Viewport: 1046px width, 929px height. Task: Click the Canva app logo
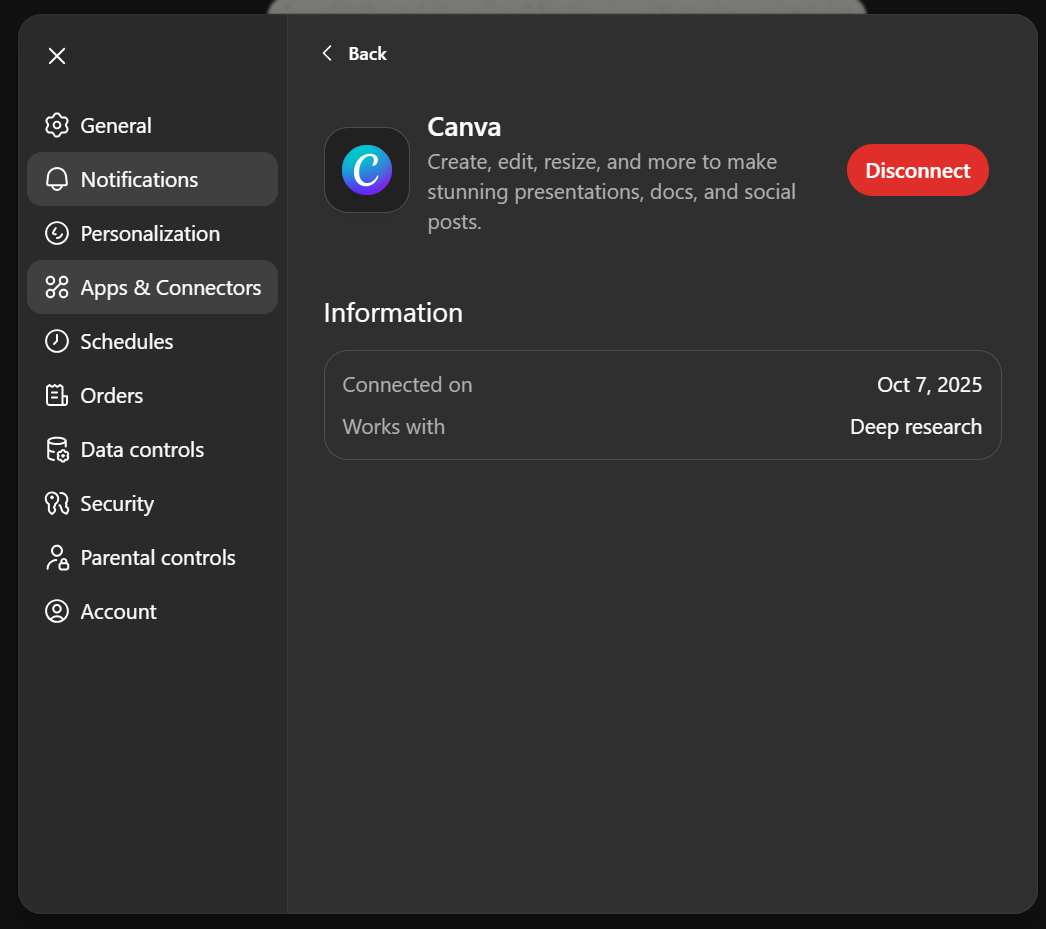click(367, 170)
